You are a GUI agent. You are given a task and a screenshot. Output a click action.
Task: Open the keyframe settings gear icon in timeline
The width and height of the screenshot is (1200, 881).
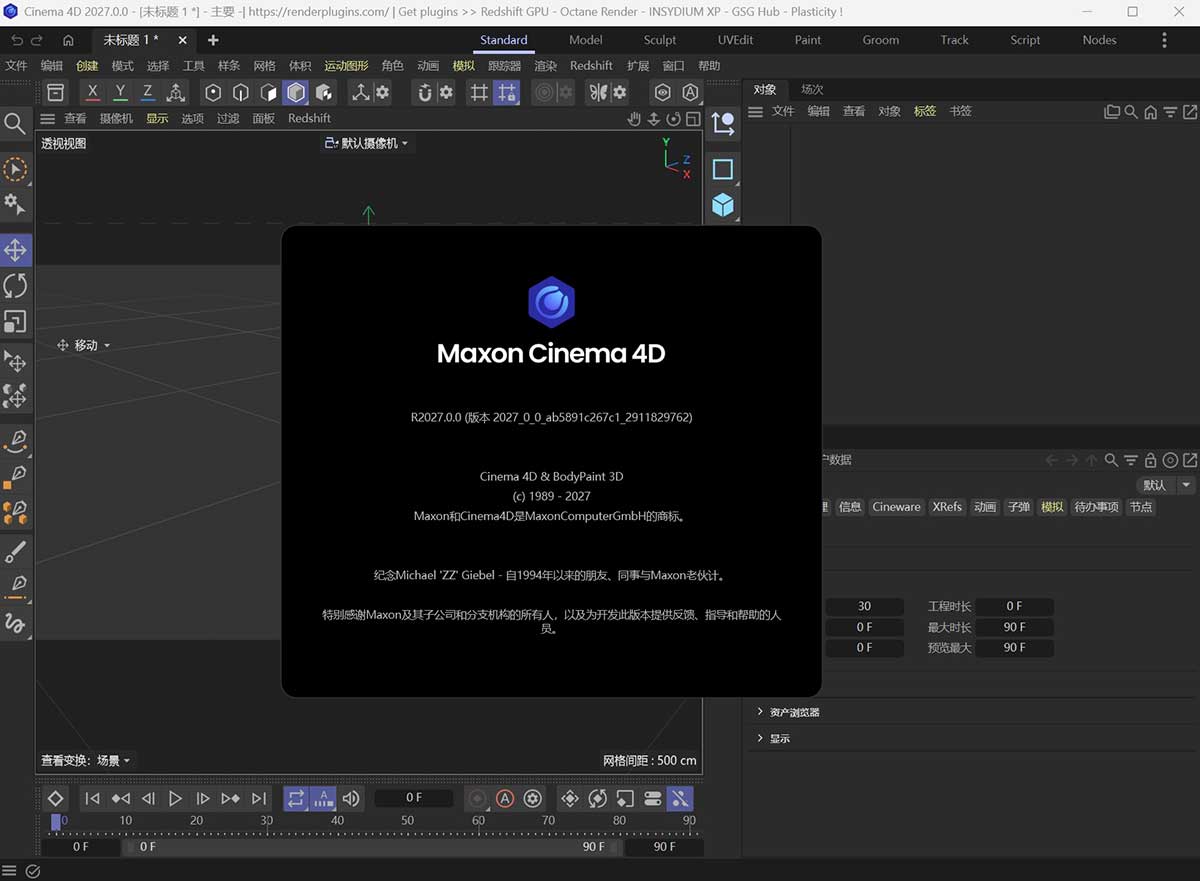(533, 798)
